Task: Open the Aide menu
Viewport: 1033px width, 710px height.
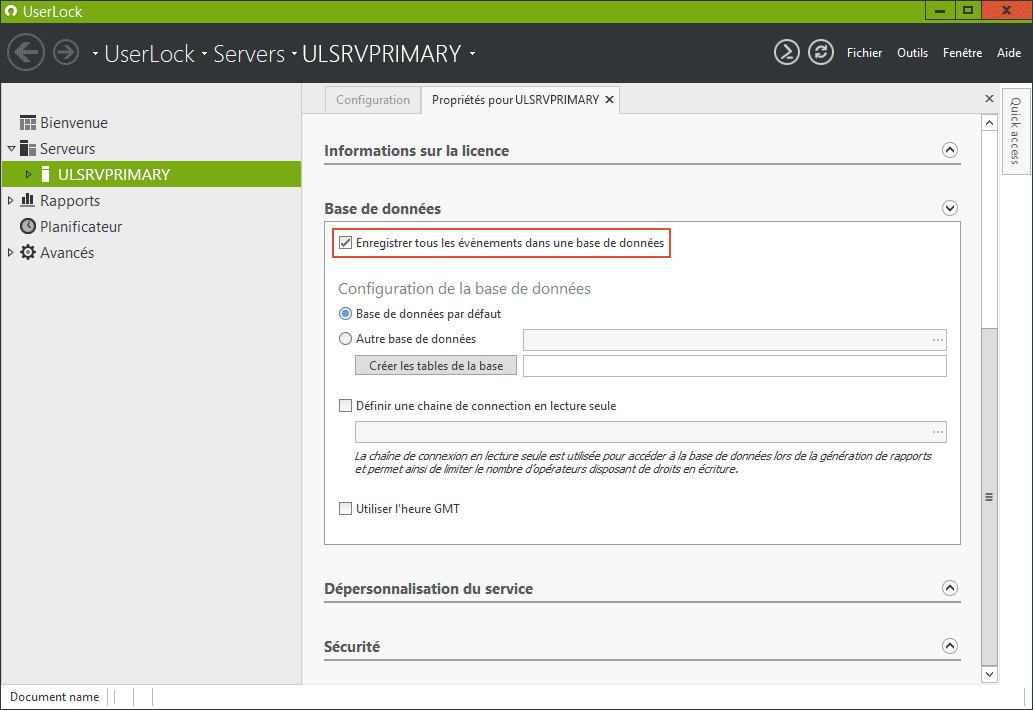Action: click(1009, 53)
